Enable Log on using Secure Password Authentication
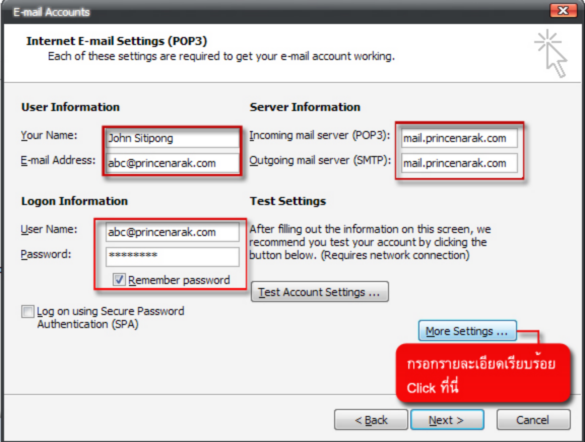The width and height of the screenshot is (585, 442). (27, 311)
